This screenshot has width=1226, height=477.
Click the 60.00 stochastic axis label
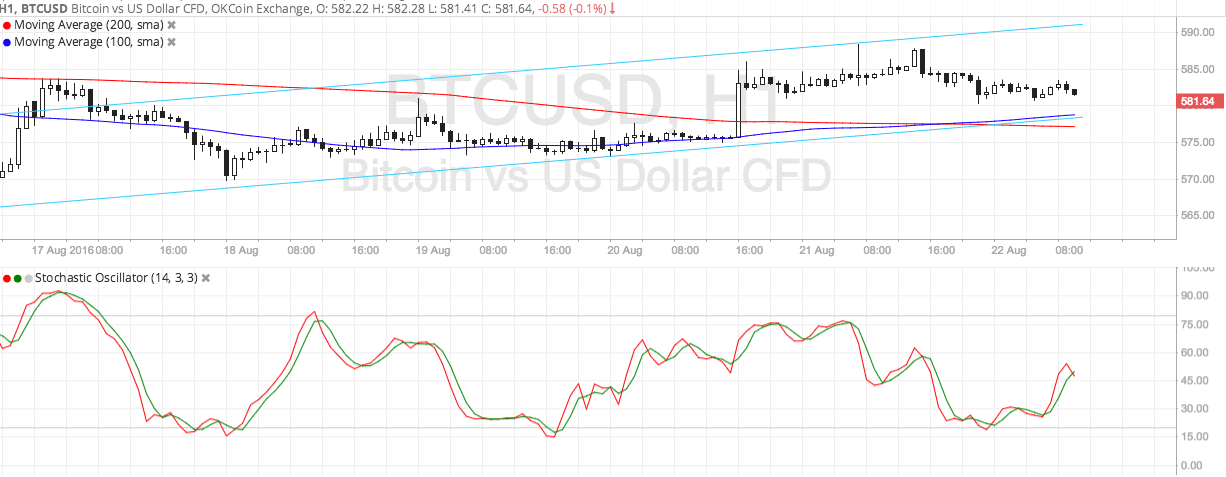click(x=1196, y=352)
